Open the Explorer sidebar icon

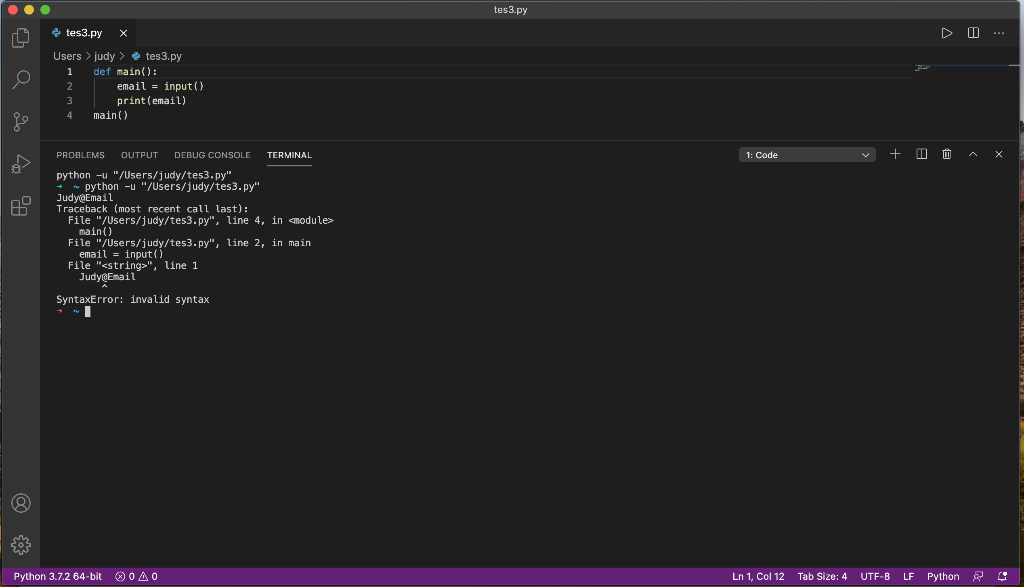point(20,37)
